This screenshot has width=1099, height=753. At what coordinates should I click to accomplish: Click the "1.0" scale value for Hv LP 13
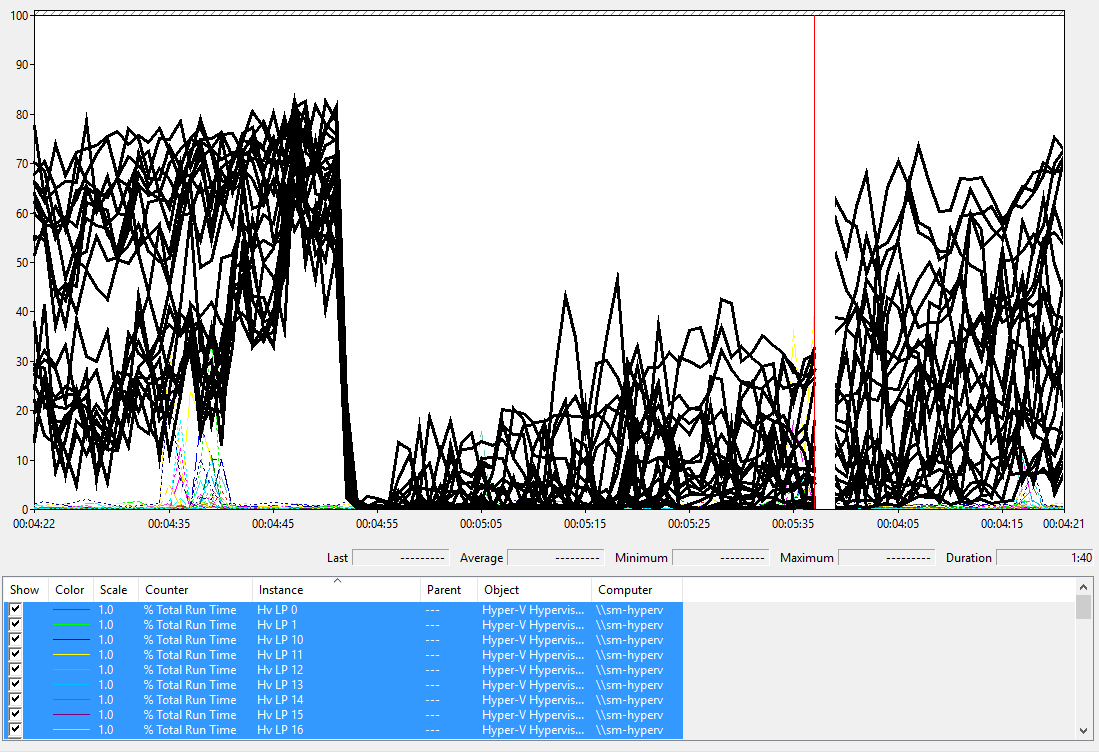(106, 685)
